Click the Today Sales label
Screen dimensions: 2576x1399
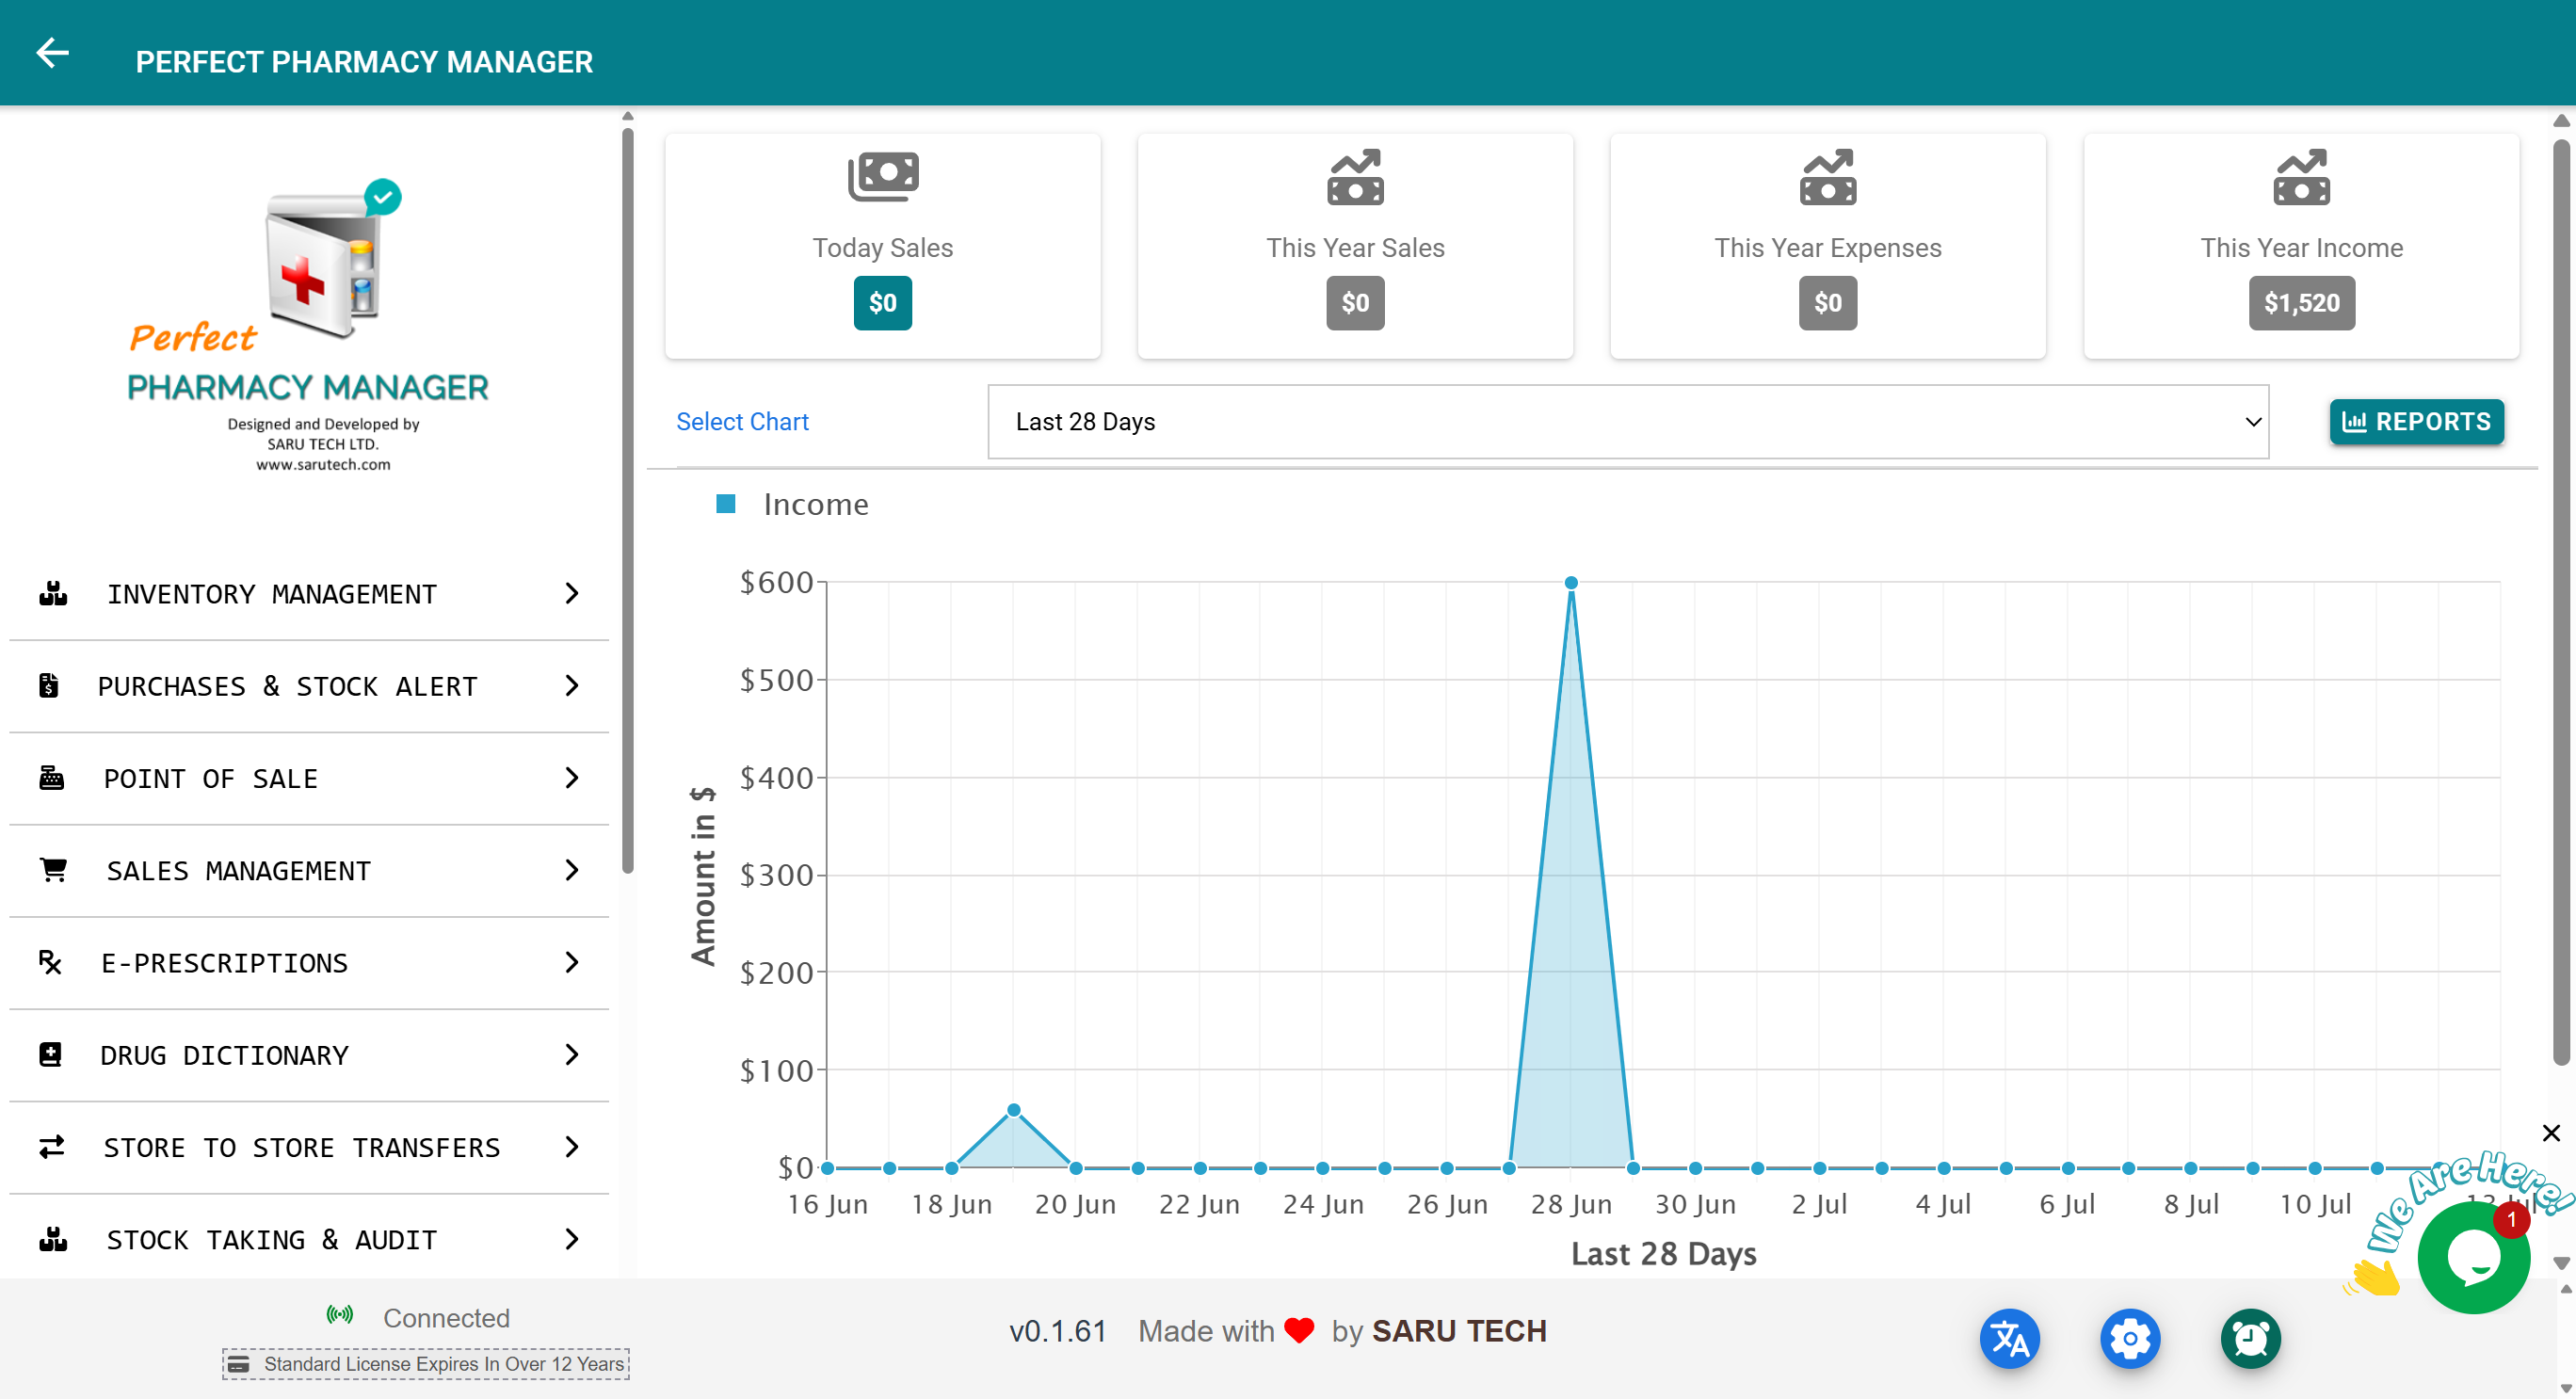pyautogui.click(x=883, y=248)
